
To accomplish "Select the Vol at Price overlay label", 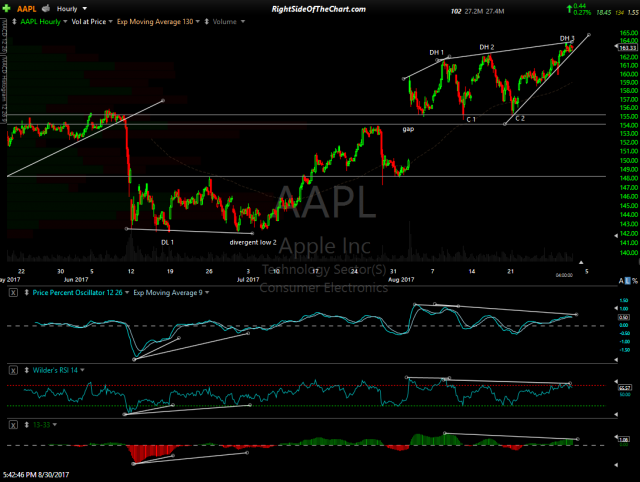I will [89, 22].
